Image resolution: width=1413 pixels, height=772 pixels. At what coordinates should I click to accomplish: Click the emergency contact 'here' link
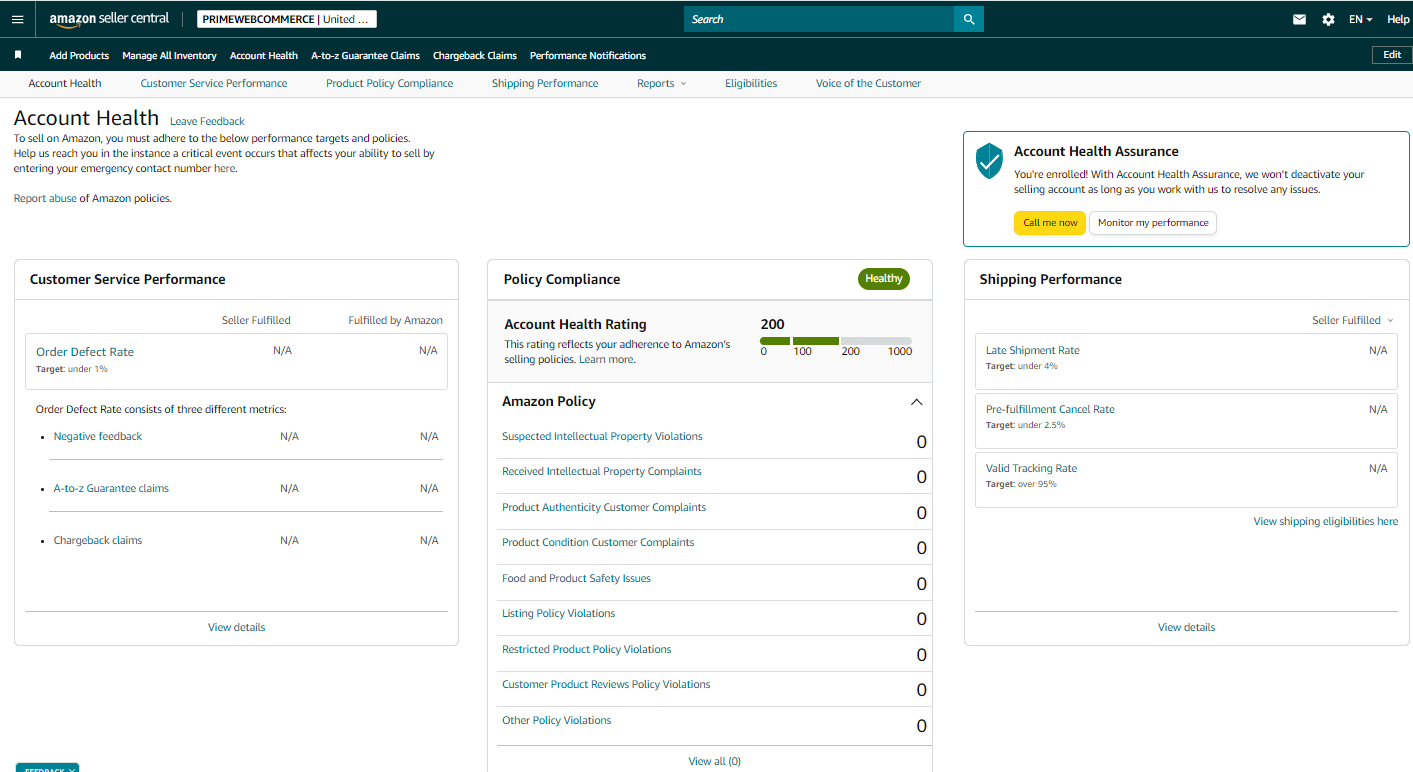[x=225, y=168]
